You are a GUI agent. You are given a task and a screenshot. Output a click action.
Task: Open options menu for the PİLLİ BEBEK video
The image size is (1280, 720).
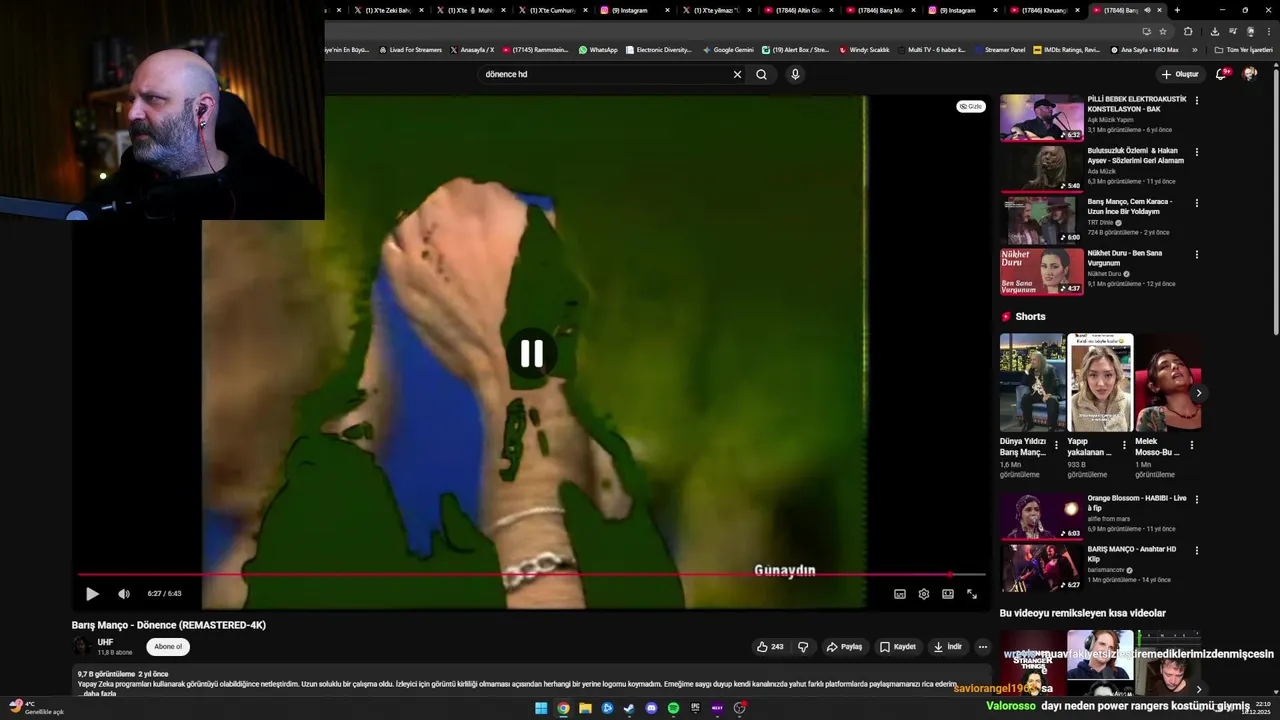[x=1196, y=101]
